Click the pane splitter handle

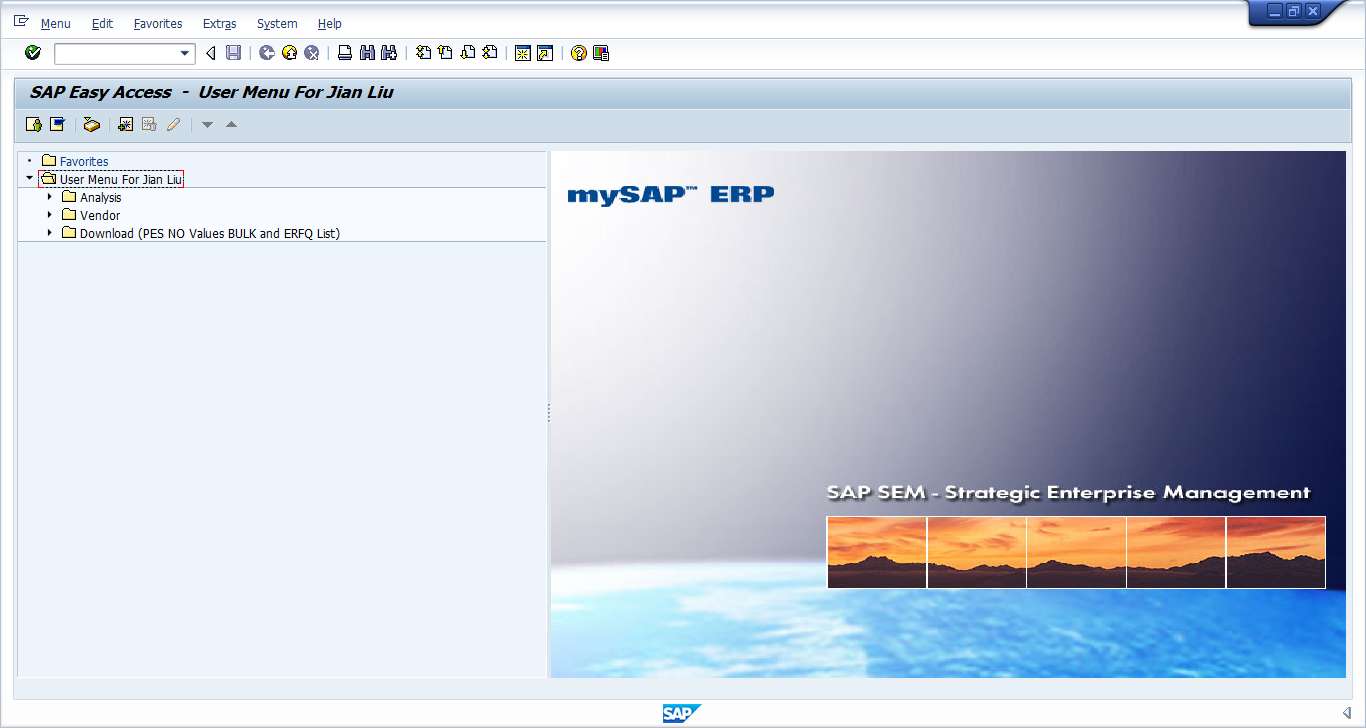coord(549,413)
